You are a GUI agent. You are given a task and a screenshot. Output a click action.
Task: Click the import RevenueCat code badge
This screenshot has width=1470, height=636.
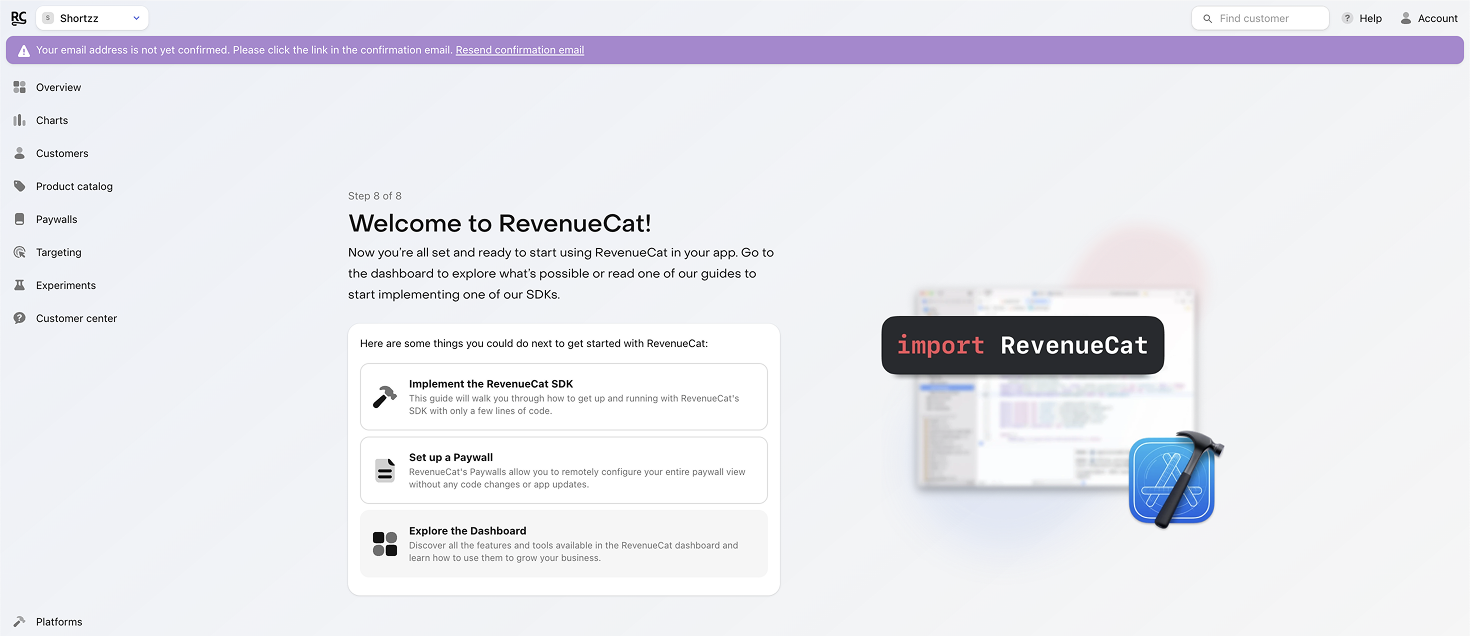pyautogui.click(x=1023, y=345)
